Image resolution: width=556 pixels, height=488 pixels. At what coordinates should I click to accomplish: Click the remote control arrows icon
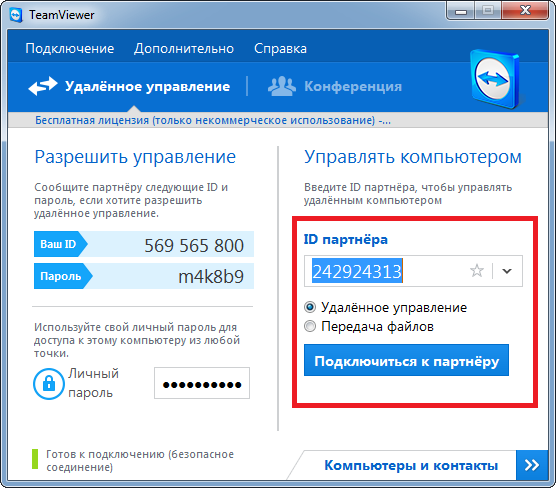43,86
